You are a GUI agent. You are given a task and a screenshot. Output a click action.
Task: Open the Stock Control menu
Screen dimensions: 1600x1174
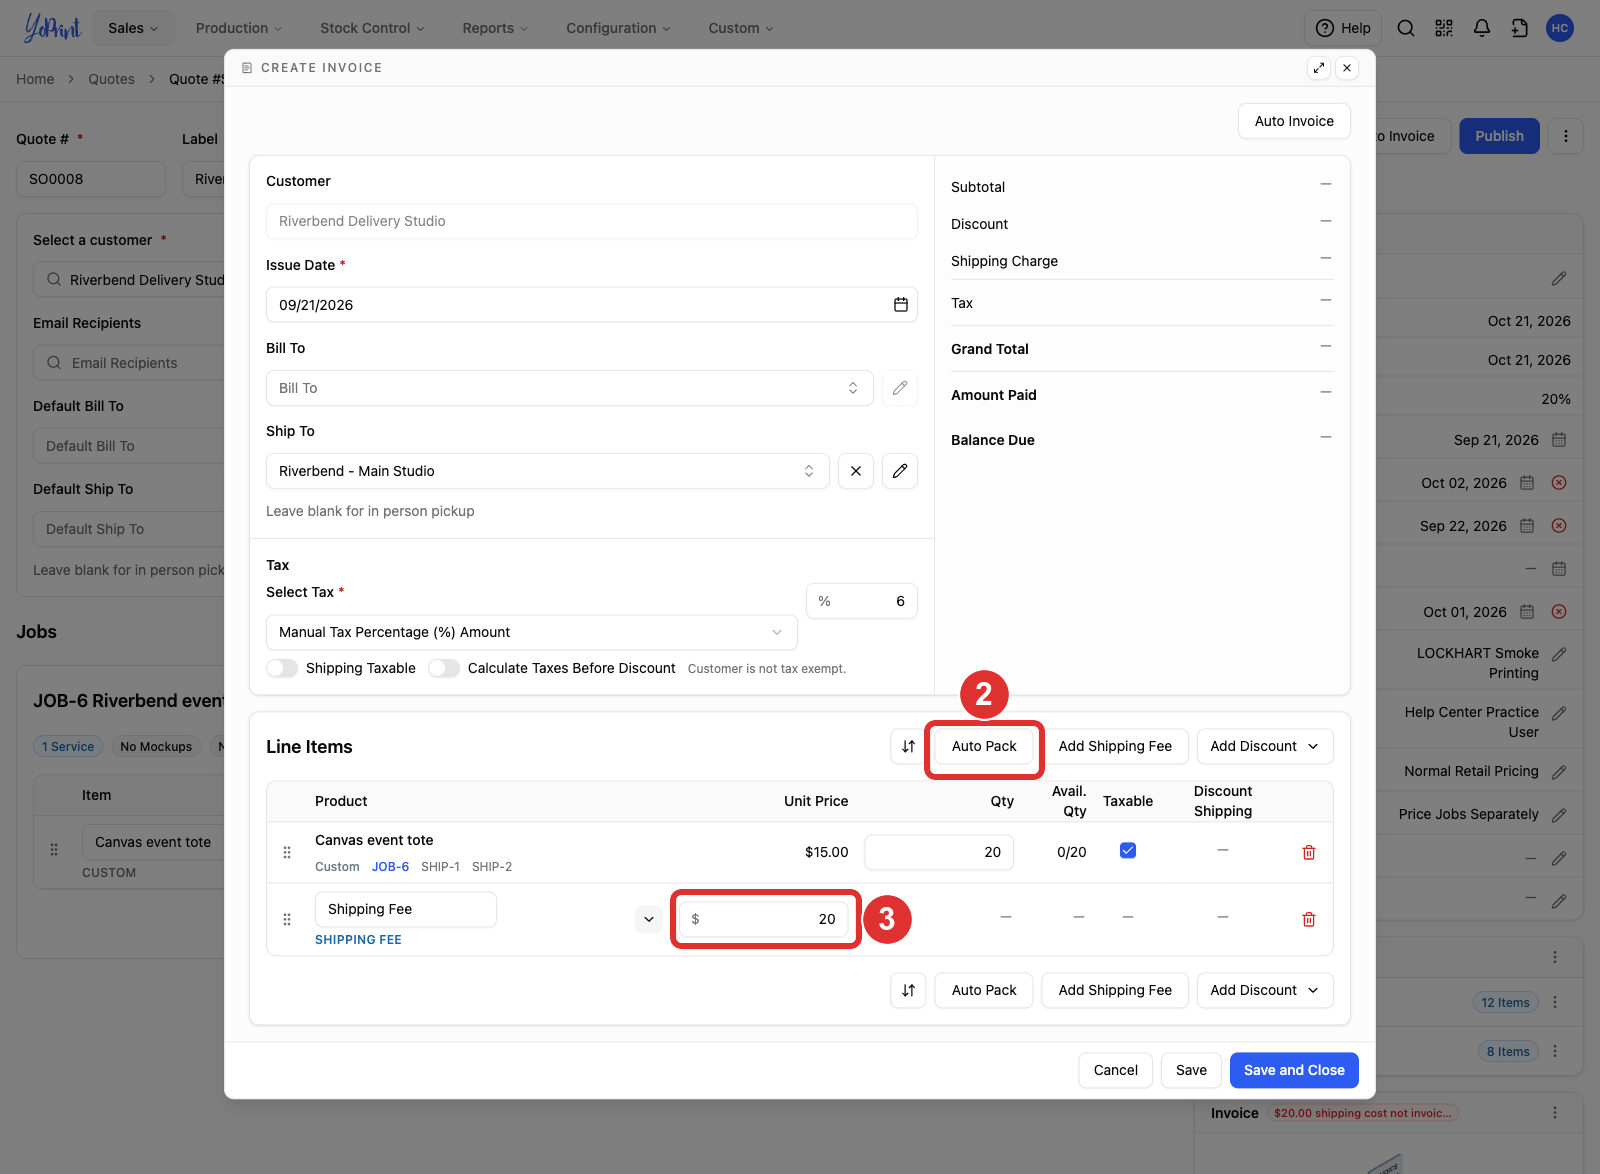point(372,28)
